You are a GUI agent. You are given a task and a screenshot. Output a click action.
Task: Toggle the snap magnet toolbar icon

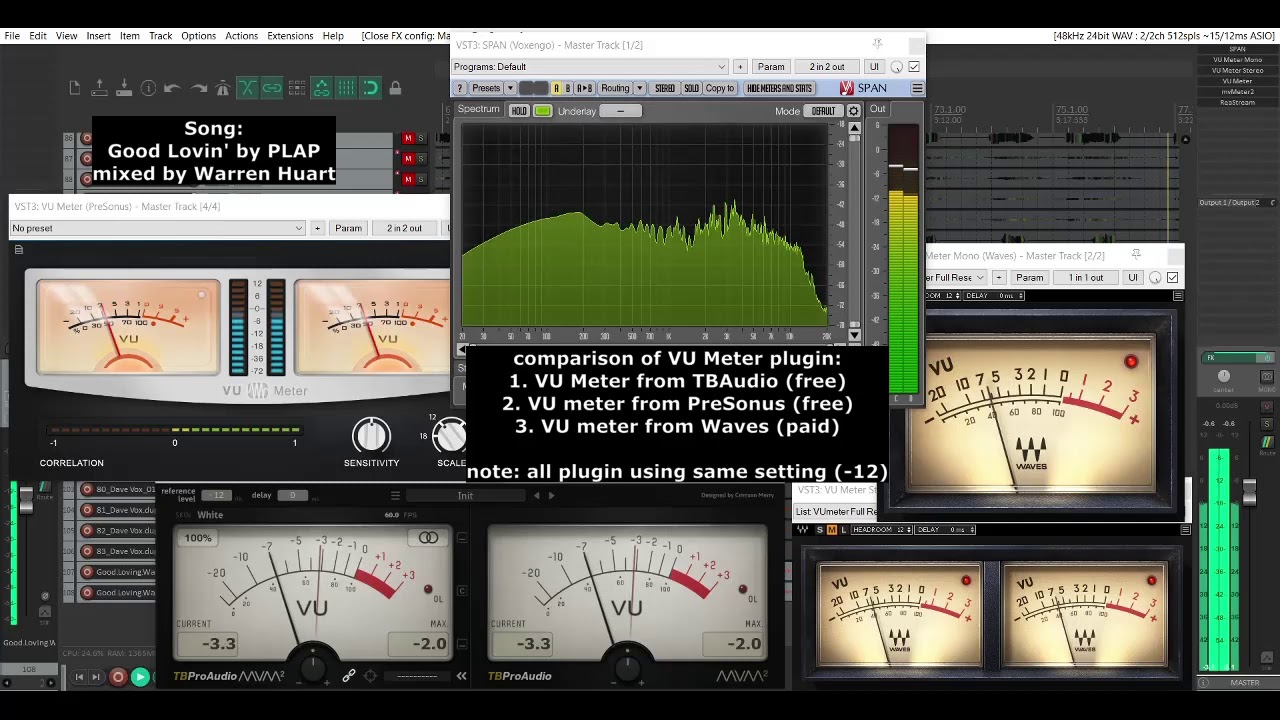pos(370,88)
